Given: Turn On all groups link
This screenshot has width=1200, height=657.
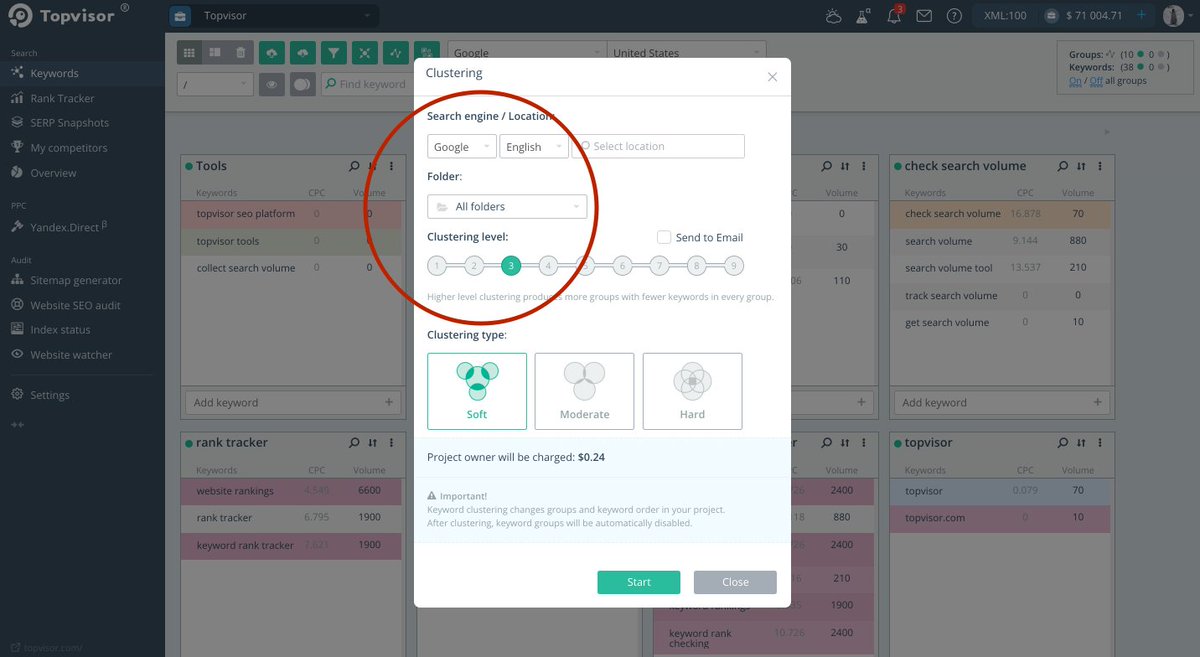Looking at the screenshot, I should 1075,80.
